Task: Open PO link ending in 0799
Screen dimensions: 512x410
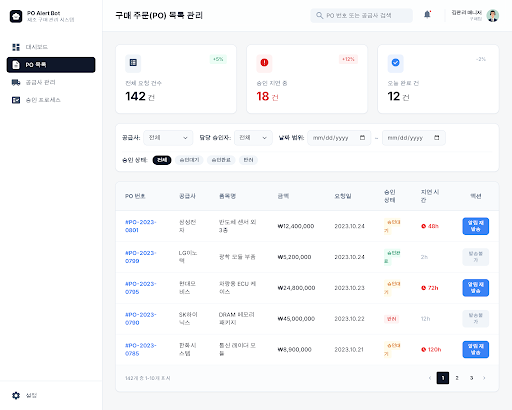Action: pyautogui.click(x=140, y=257)
